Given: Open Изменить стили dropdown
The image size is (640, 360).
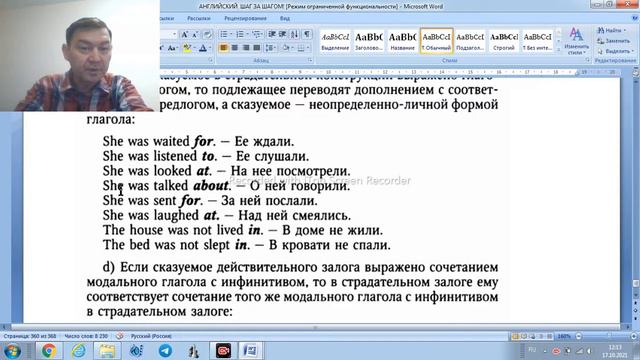Looking at the screenshot, I should 576,41.
